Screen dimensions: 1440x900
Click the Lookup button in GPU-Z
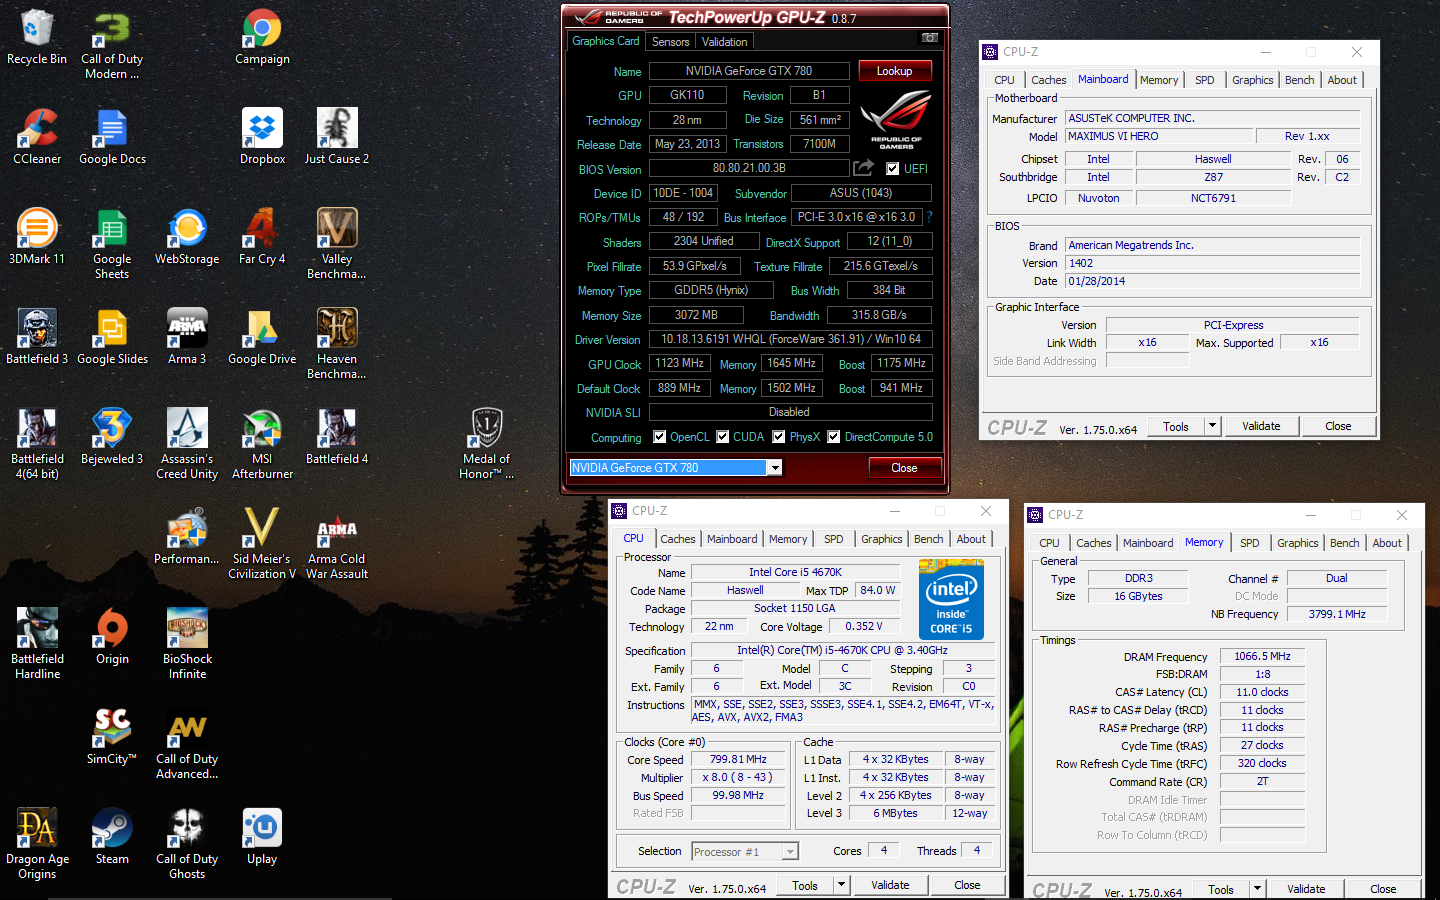[894, 71]
